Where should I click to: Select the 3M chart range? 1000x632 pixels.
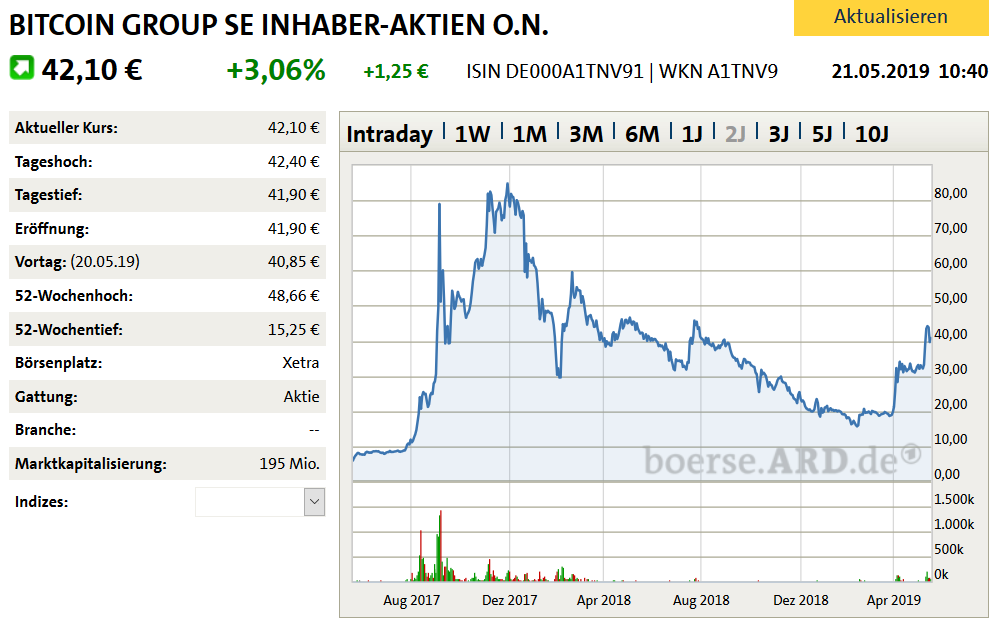585,134
